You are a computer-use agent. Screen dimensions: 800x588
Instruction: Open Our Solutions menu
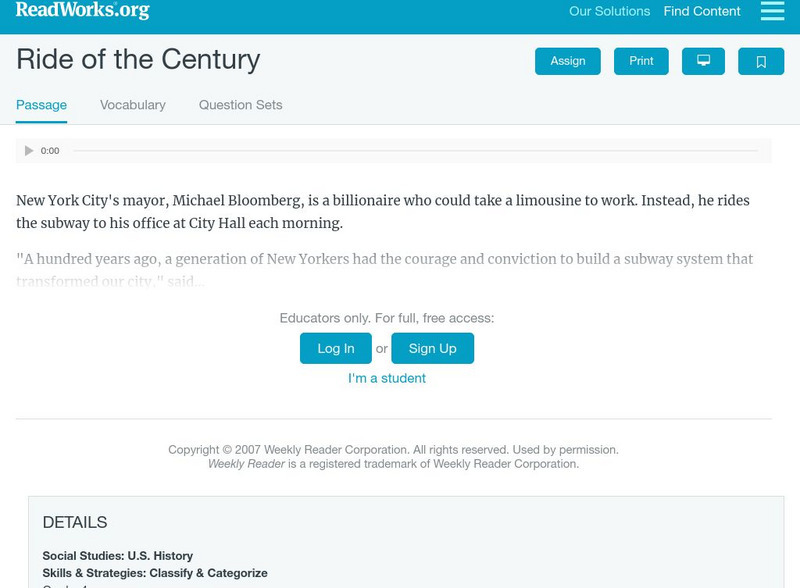pyautogui.click(x=609, y=12)
